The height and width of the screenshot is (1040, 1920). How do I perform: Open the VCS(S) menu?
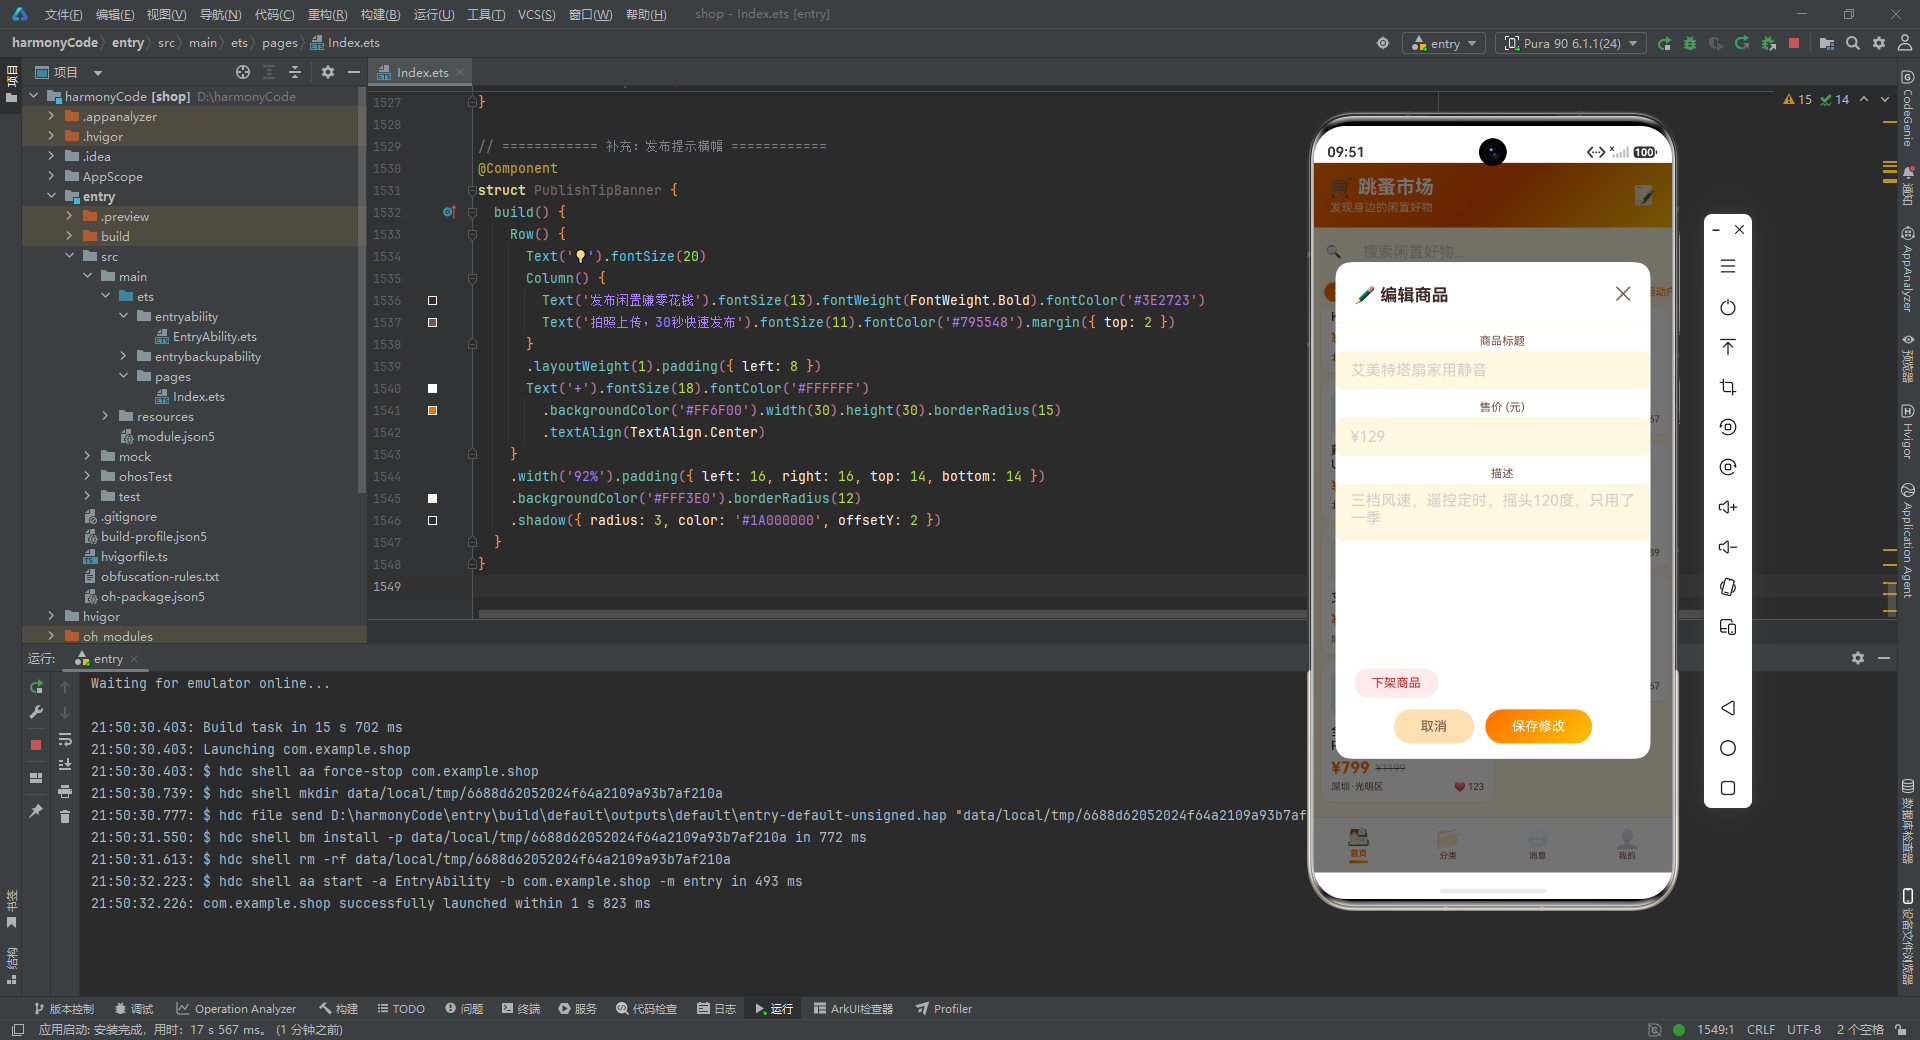point(536,14)
